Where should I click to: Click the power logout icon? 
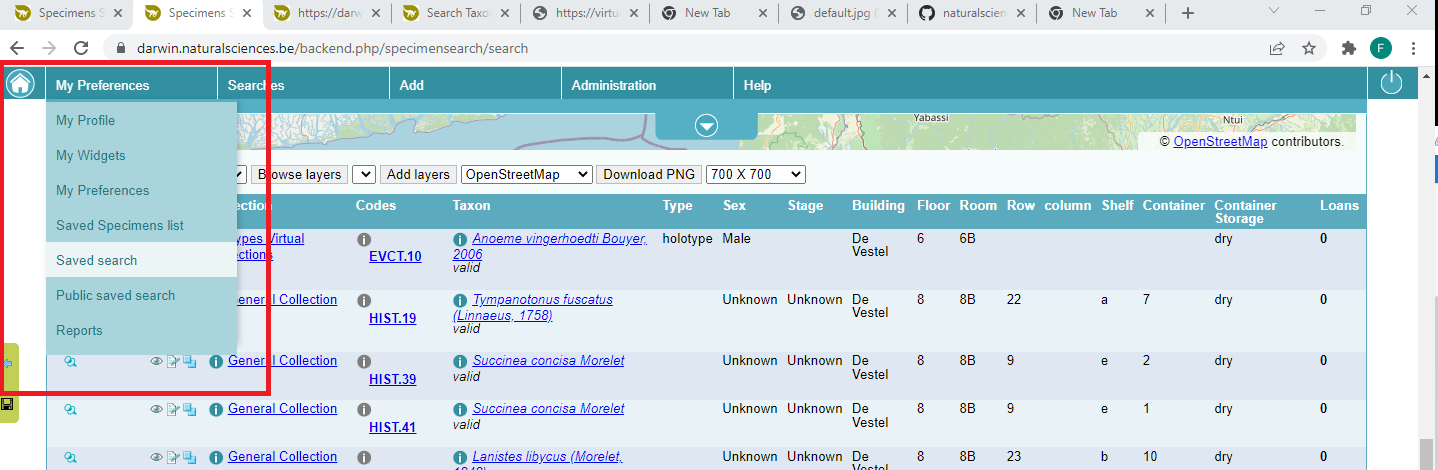(x=1392, y=84)
